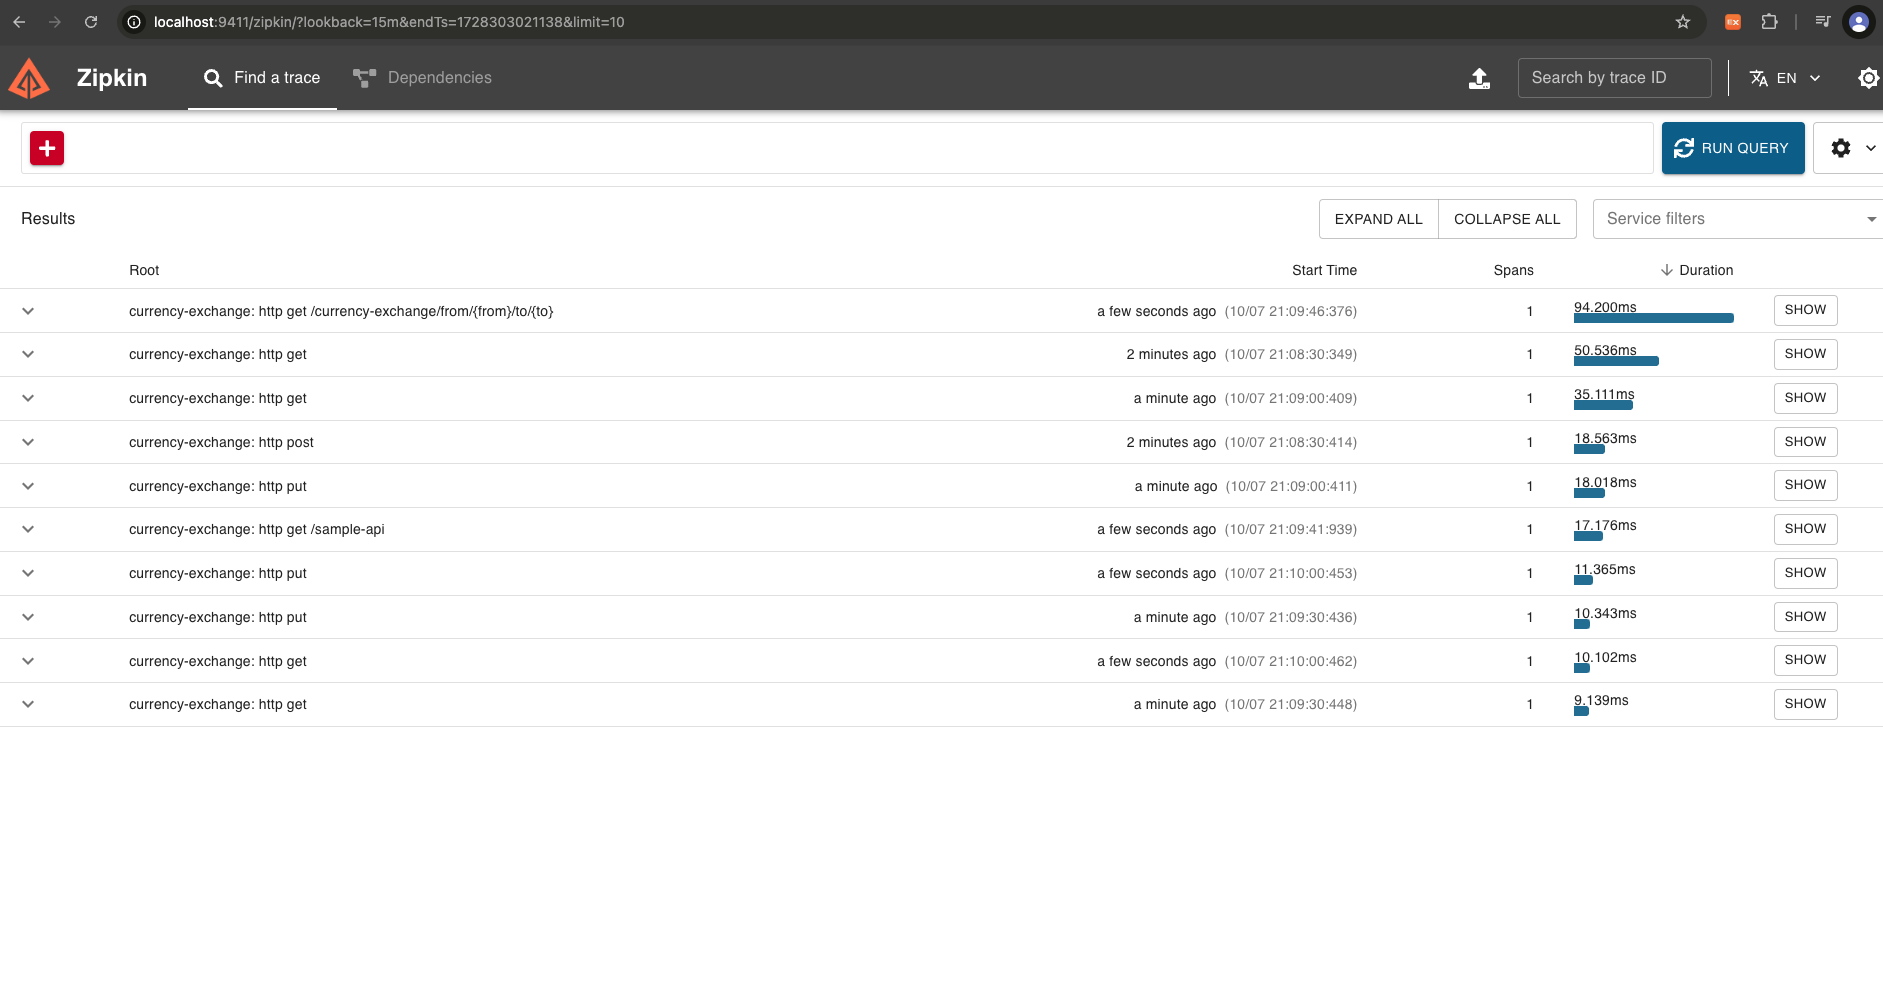Click timestamp (10/07 21:10:00:462)
This screenshot has width=1883, height=987.
tap(1291, 661)
